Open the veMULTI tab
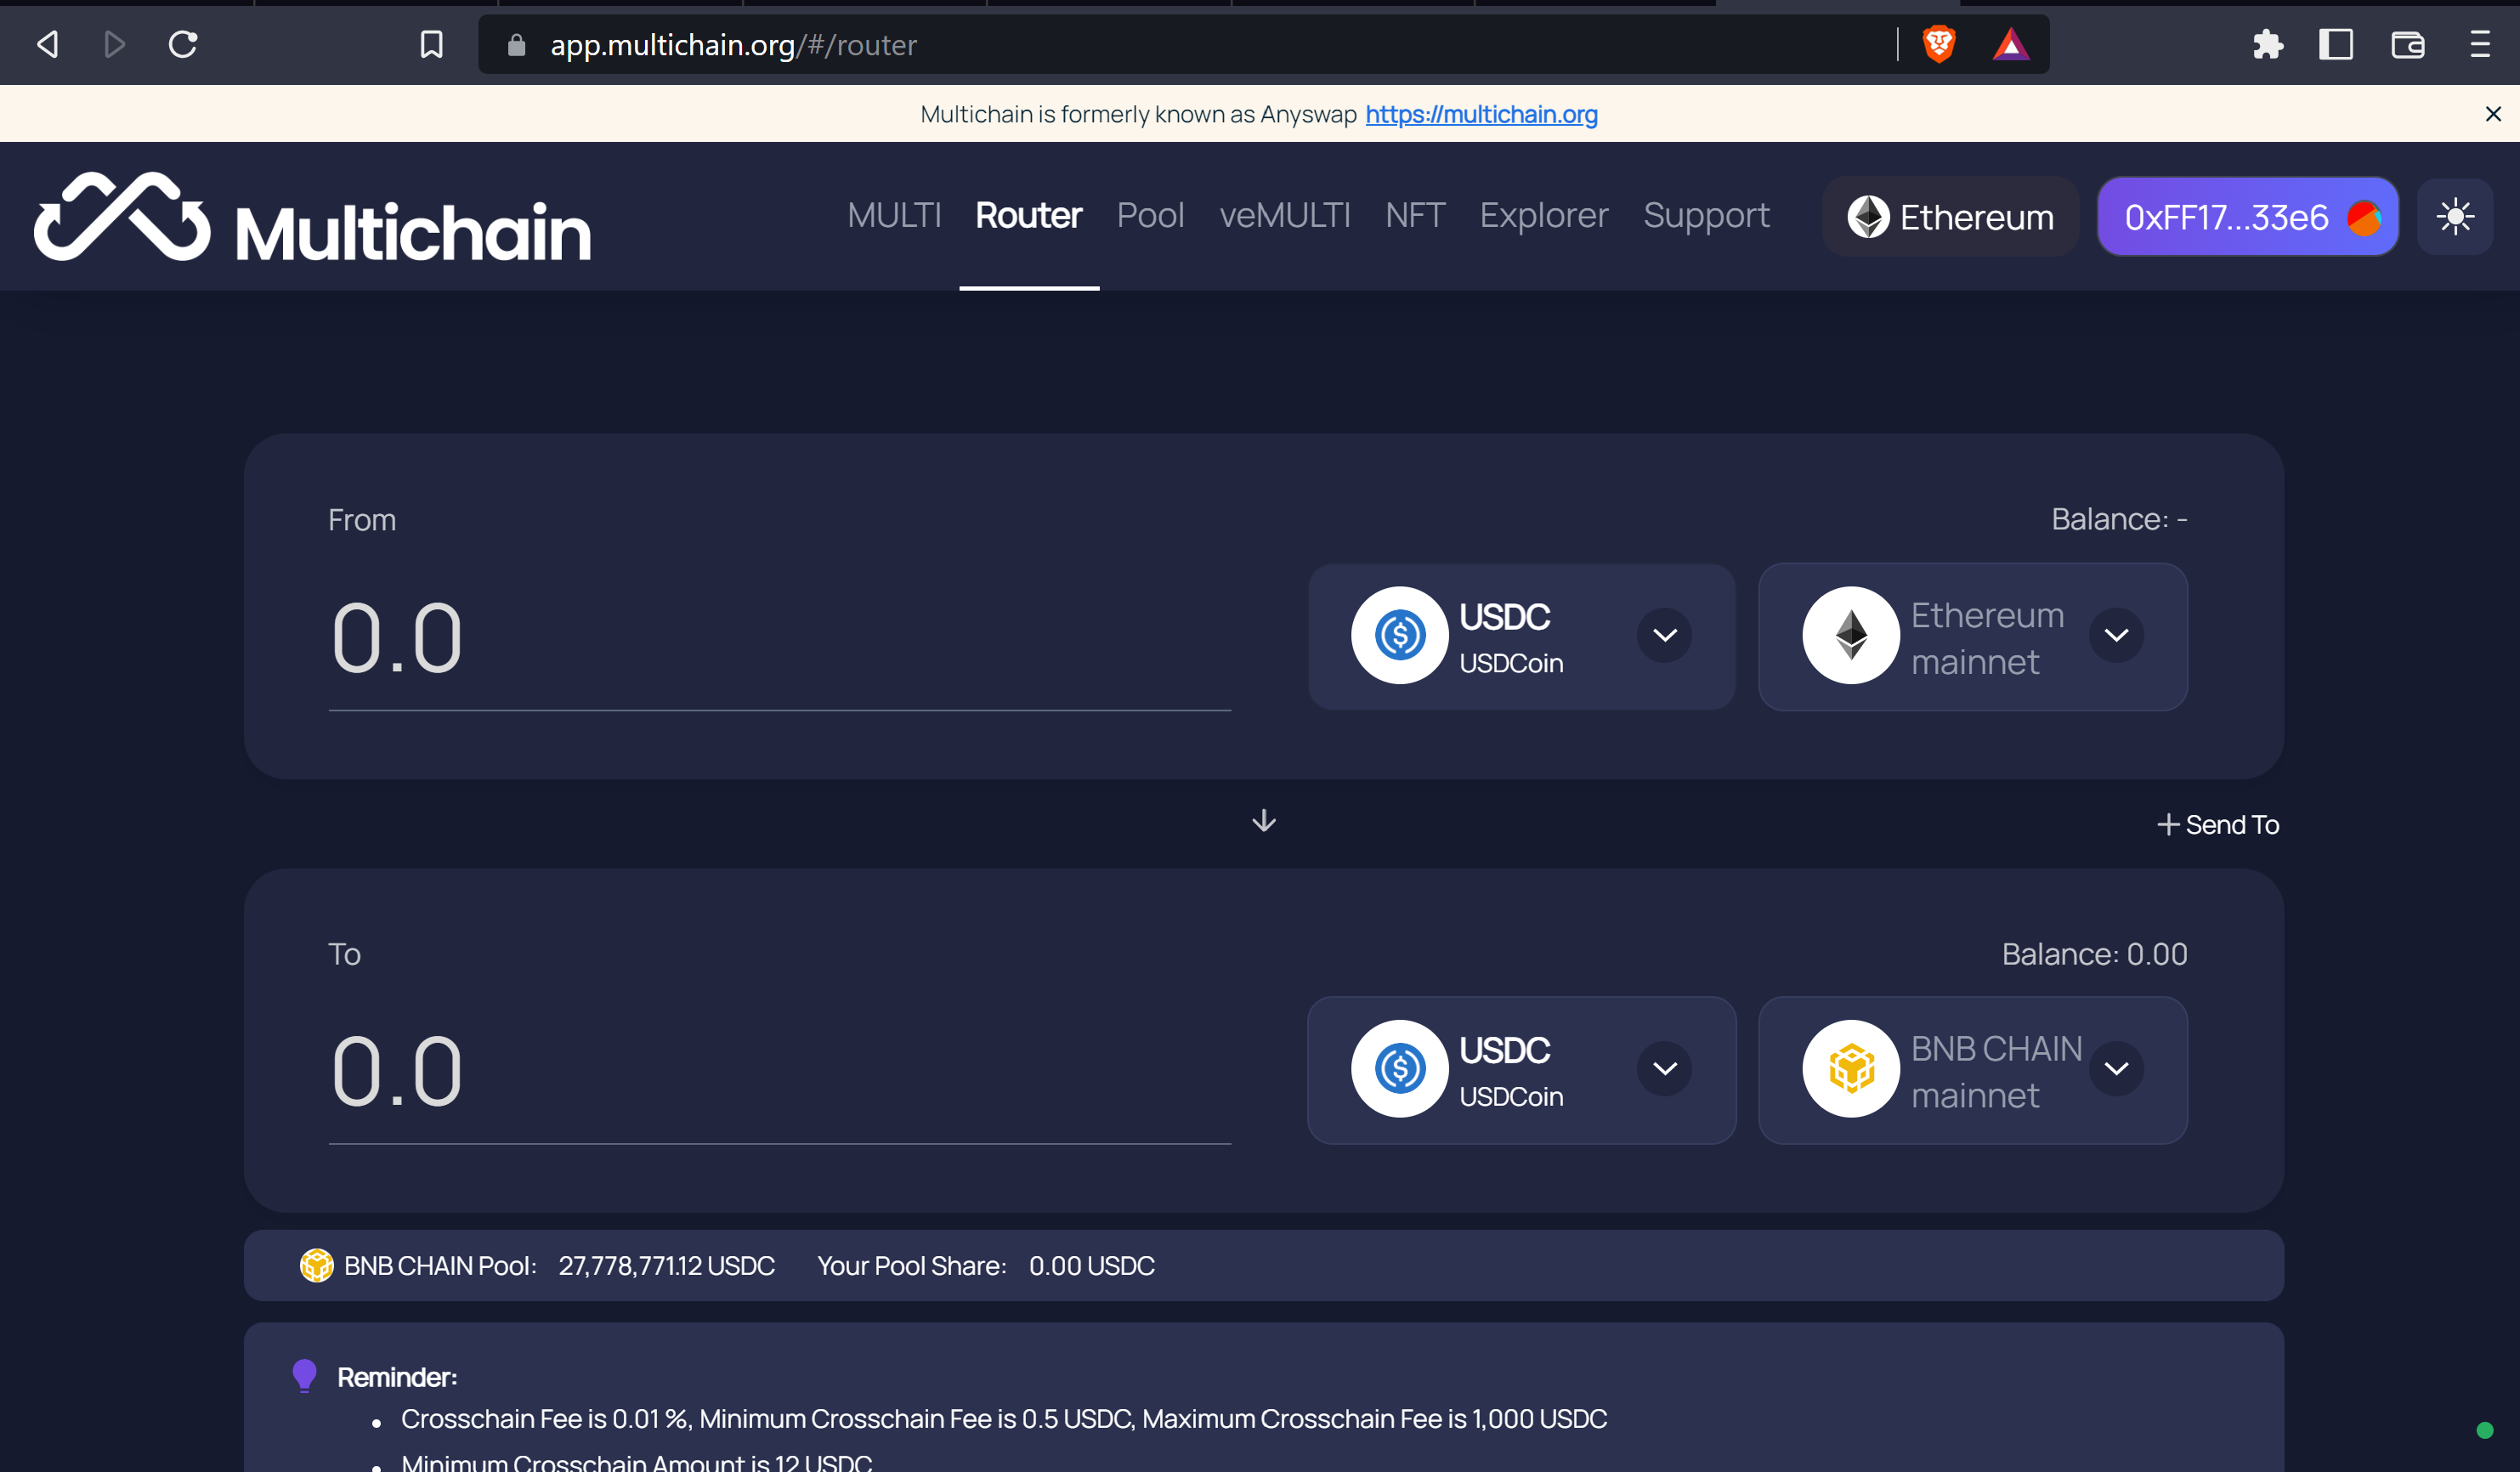The image size is (2520, 1472). pyautogui.click(x=1284, y=216)
